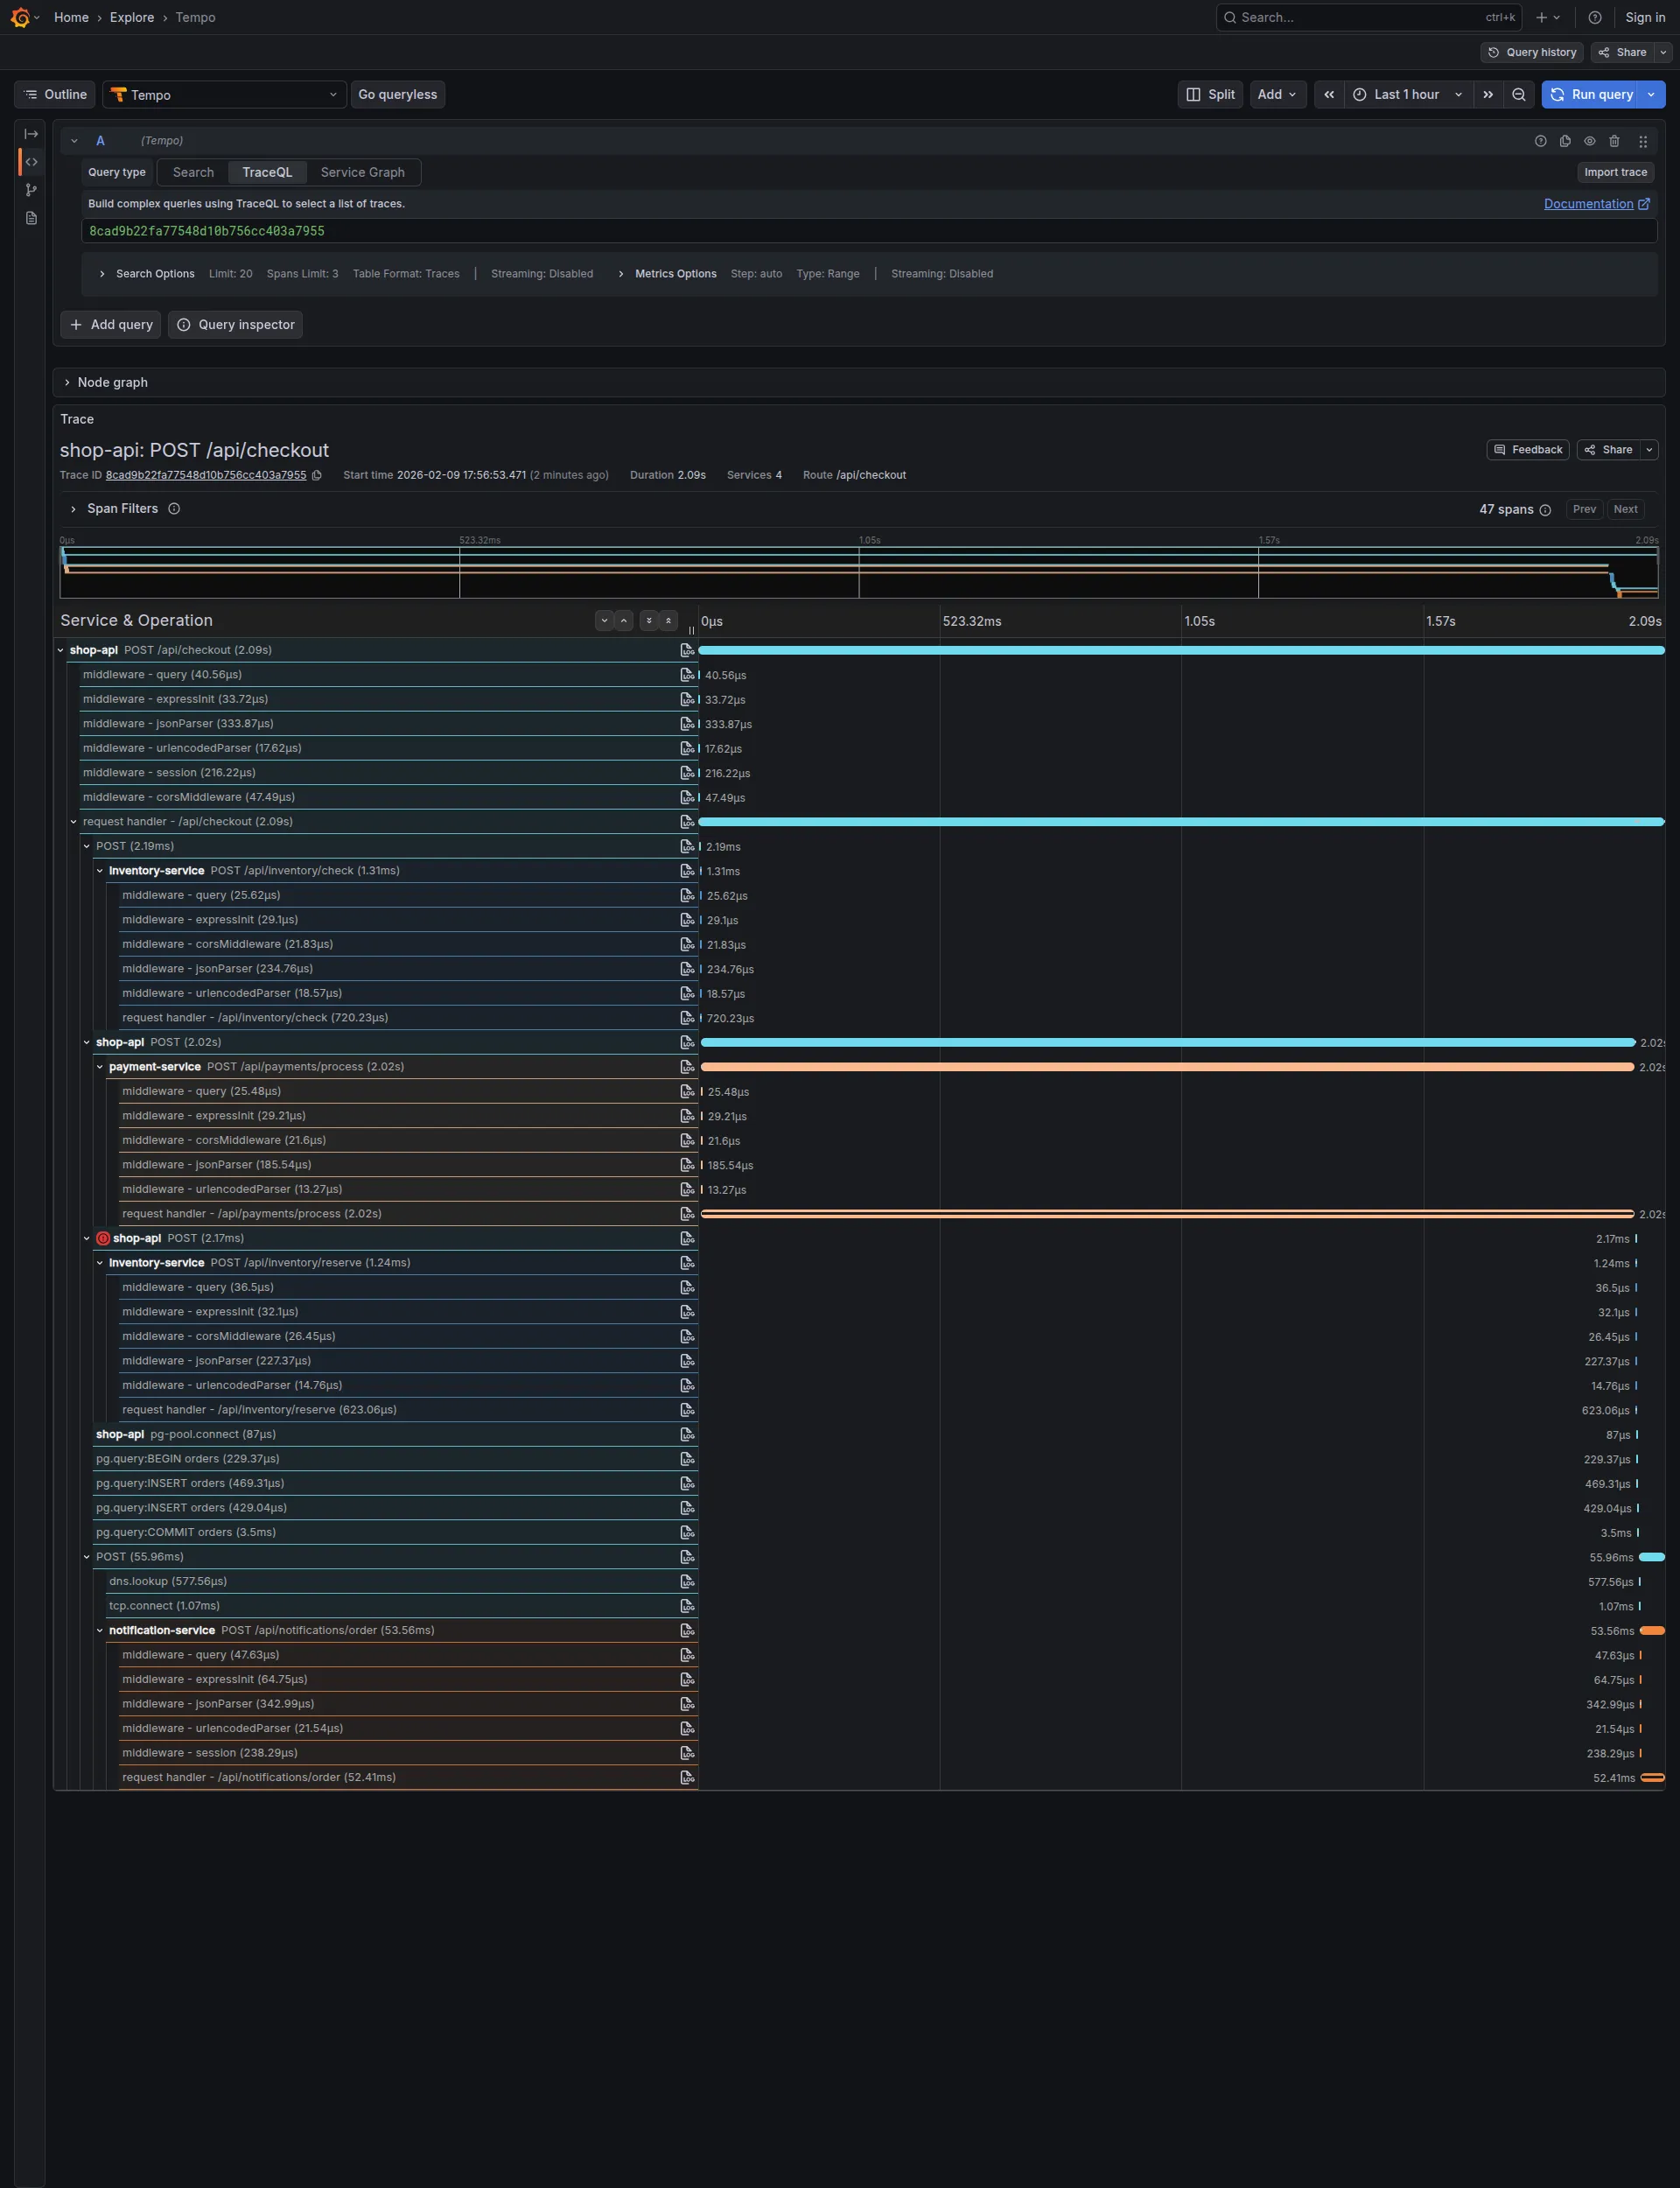The height and width of the screenshot is (2188, 1680).
Task: Shift time range backwards
Action: click(x=1329, y=94)
